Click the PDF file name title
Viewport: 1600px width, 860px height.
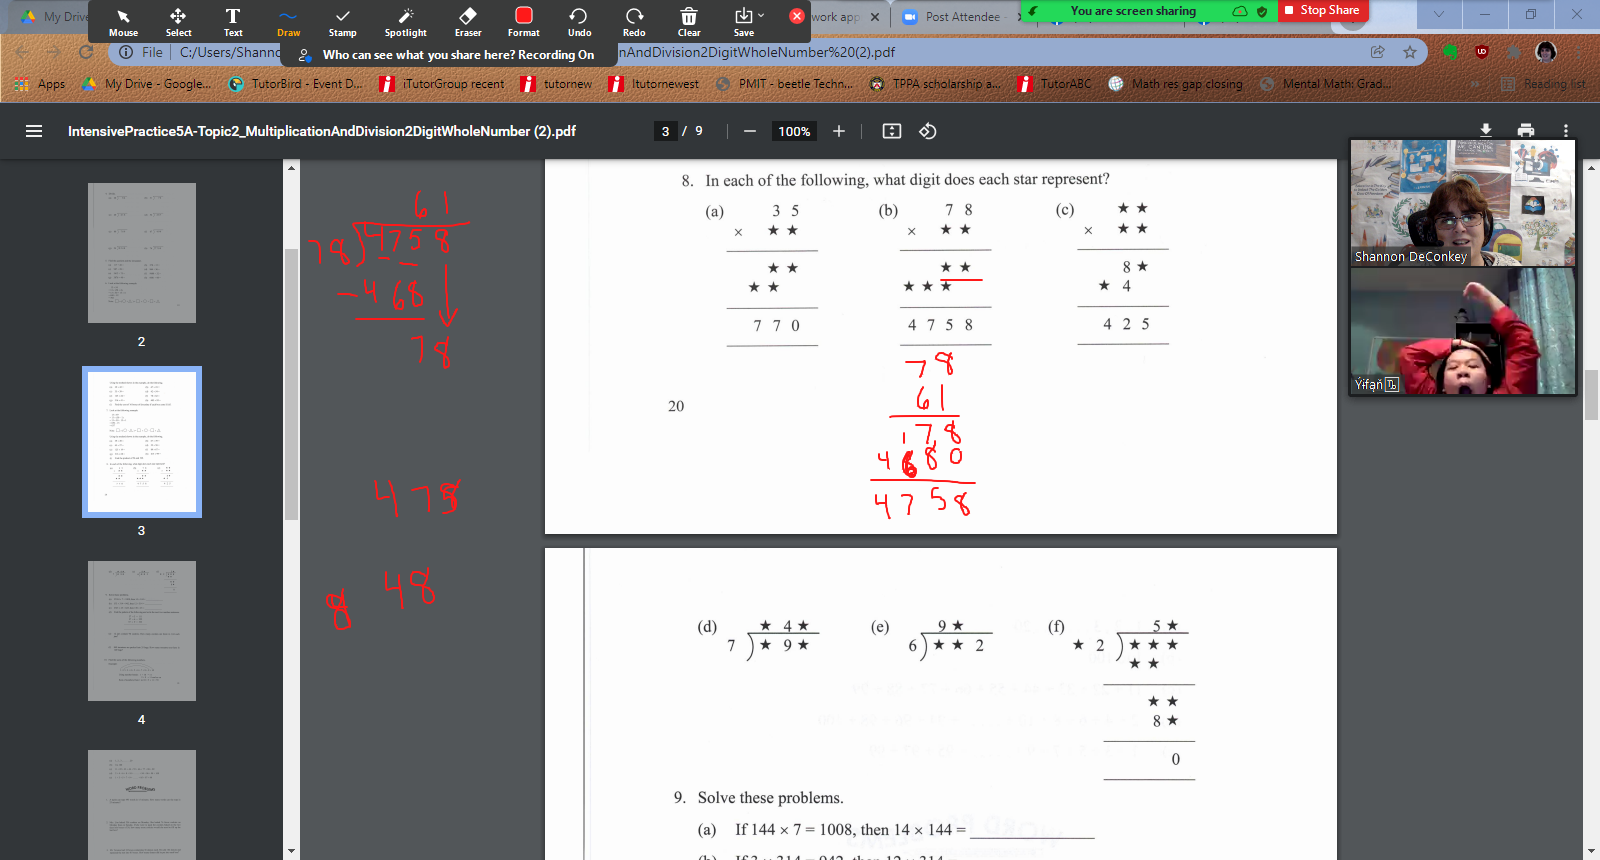click(x=322, y=131)
